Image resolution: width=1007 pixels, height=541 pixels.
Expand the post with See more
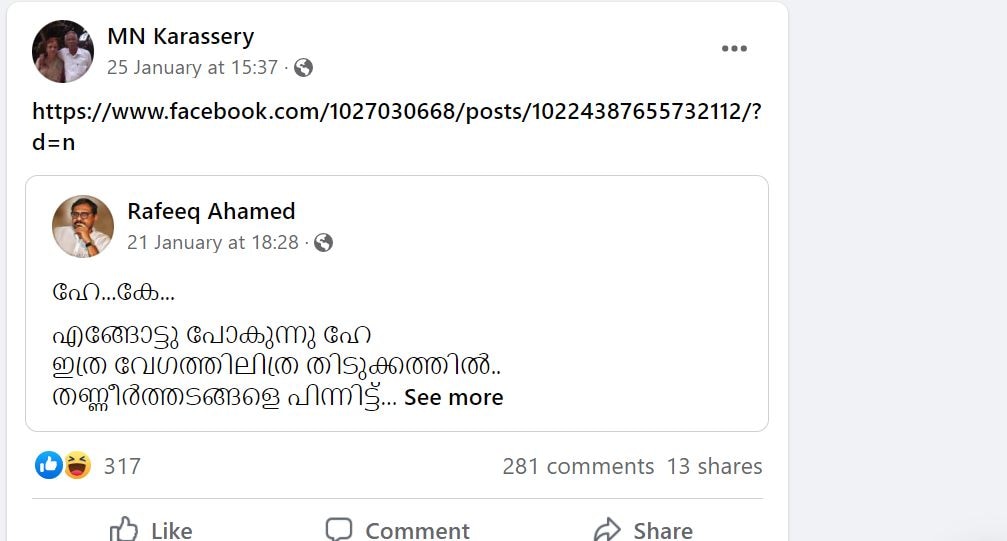click(x=453, y=397)
